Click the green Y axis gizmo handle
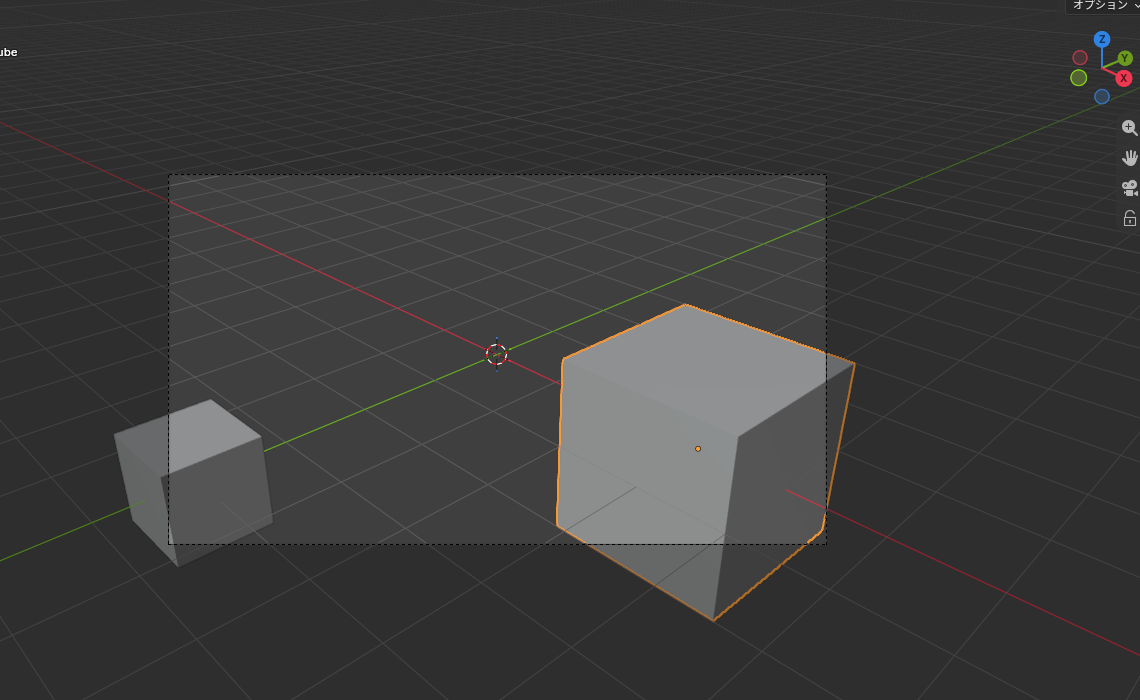 pyautogui.click(x=1125, y=58)
